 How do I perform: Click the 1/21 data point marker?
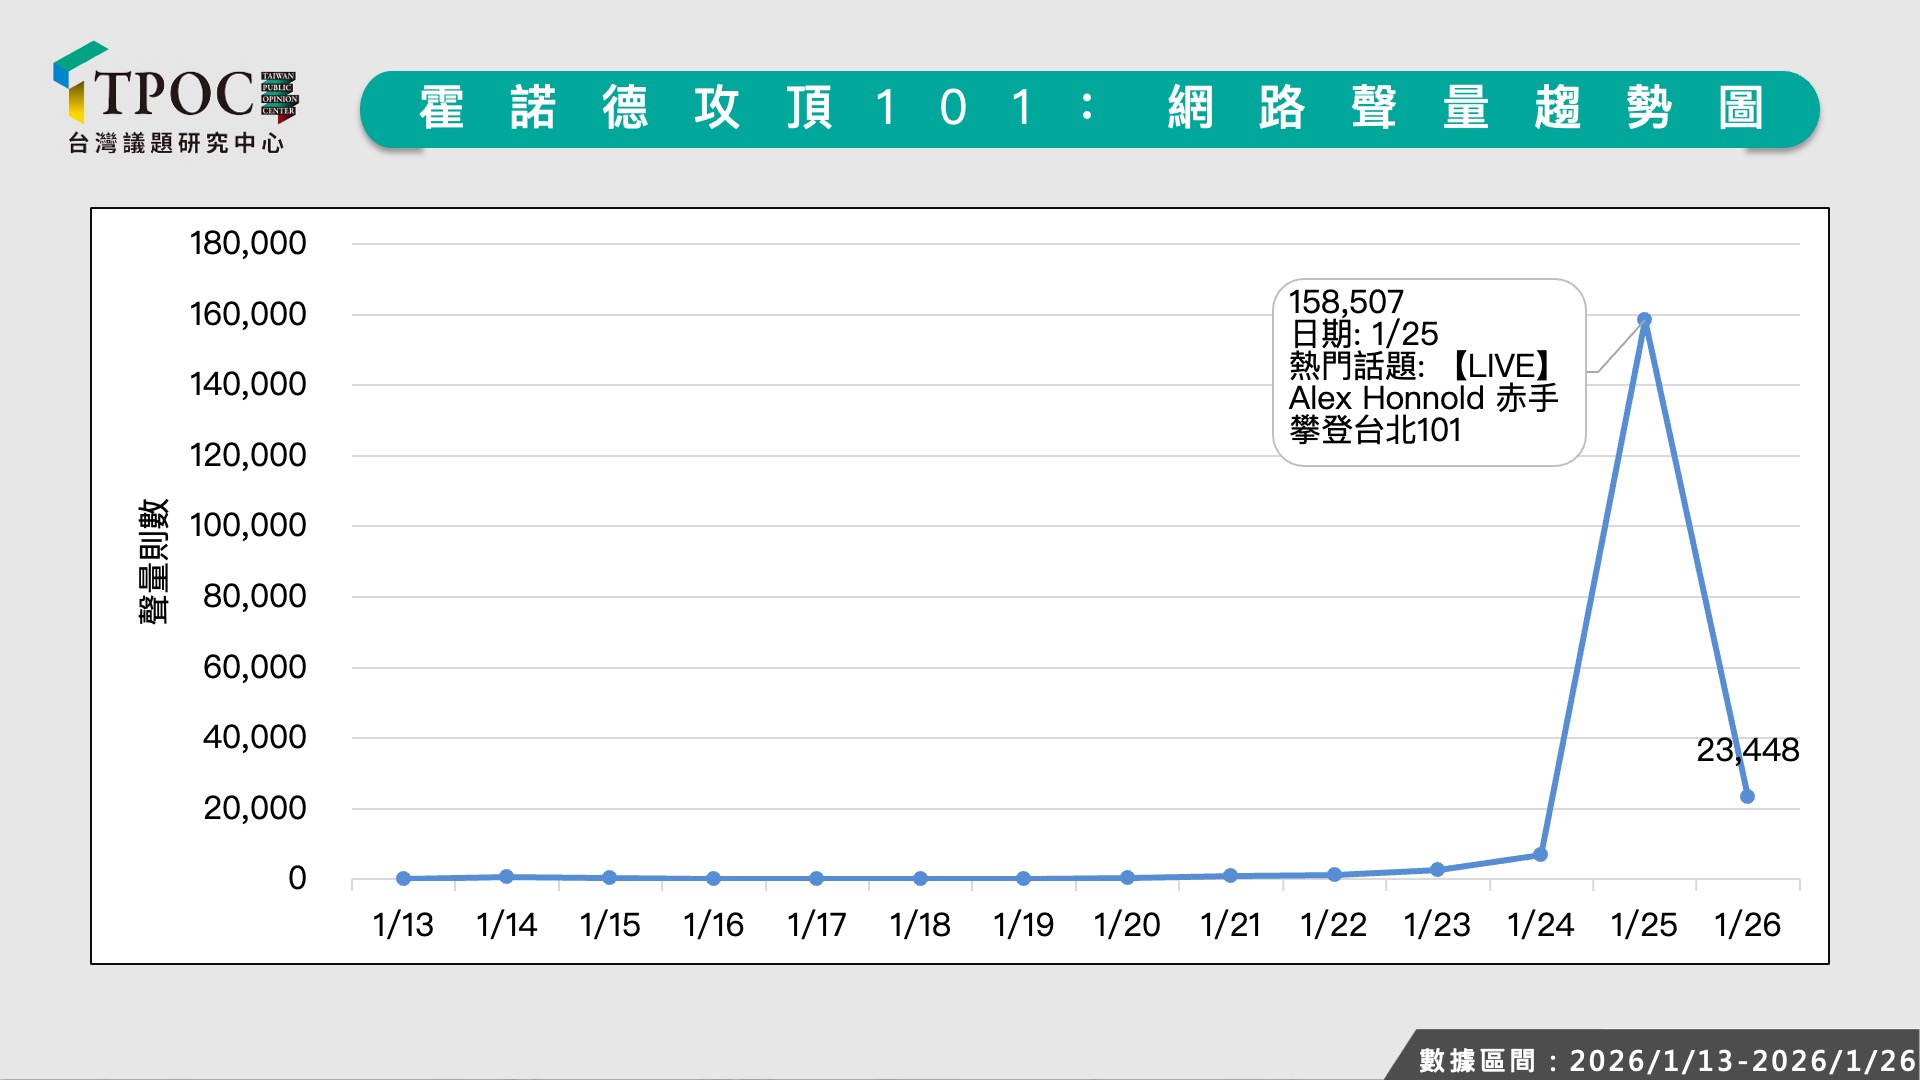pos(1230,875)
